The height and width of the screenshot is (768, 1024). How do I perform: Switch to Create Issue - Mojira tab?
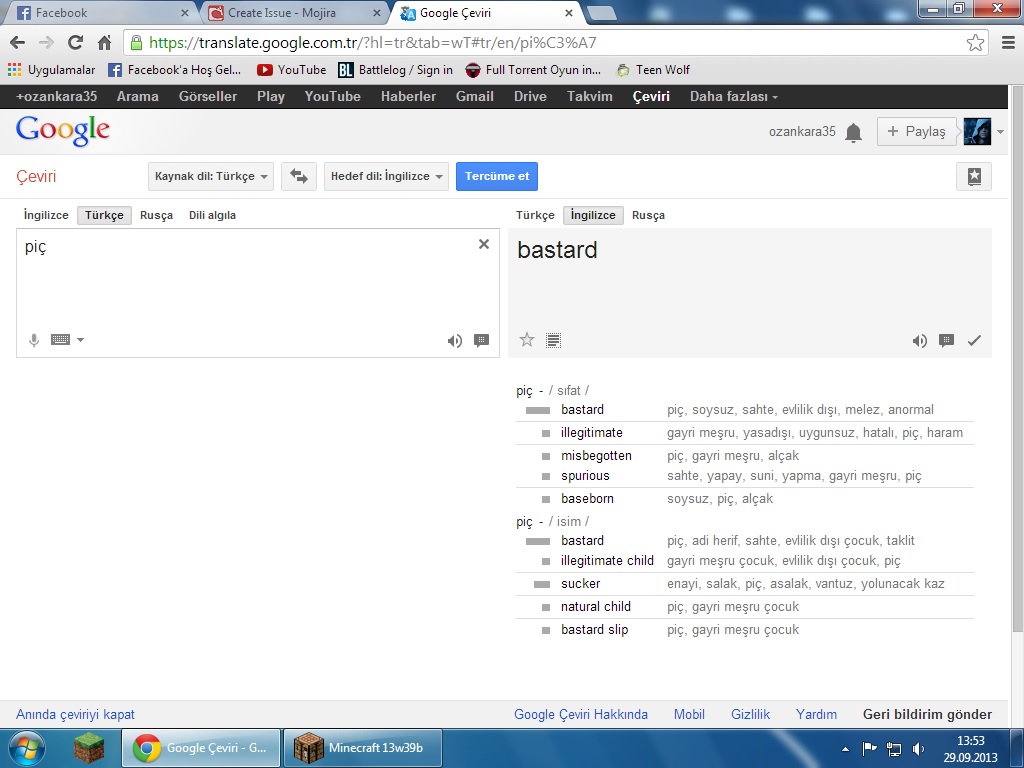(292, 12)
